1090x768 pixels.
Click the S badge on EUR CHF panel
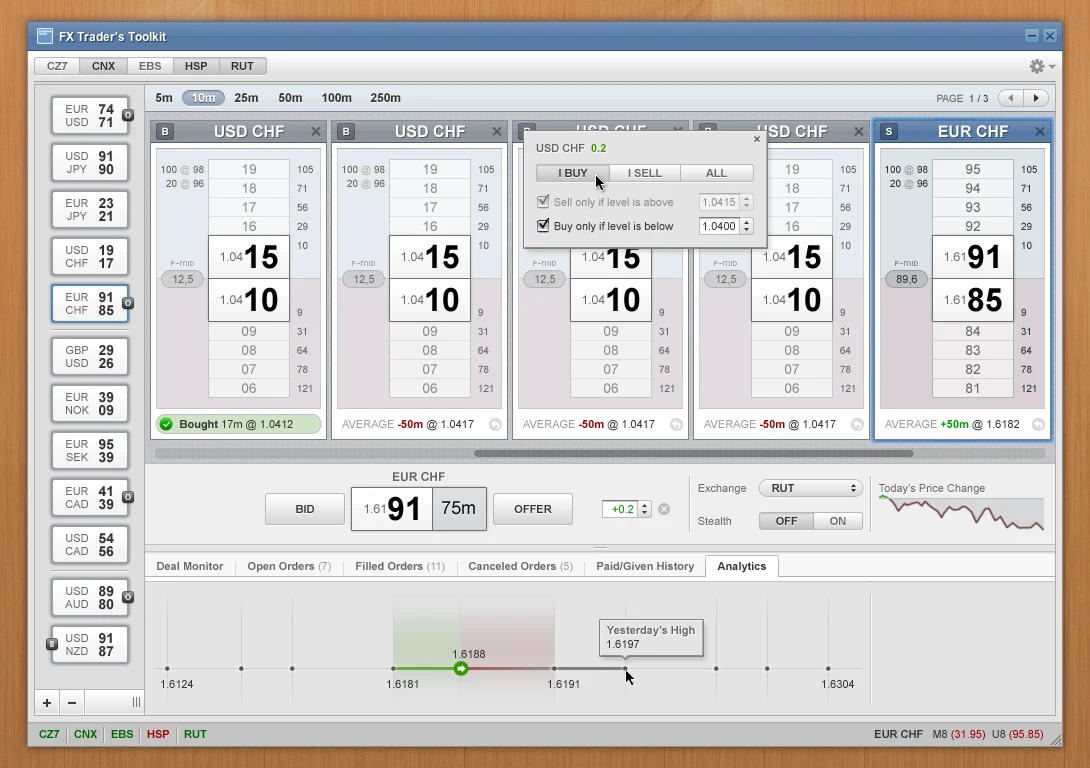click(x=888, y=131)
